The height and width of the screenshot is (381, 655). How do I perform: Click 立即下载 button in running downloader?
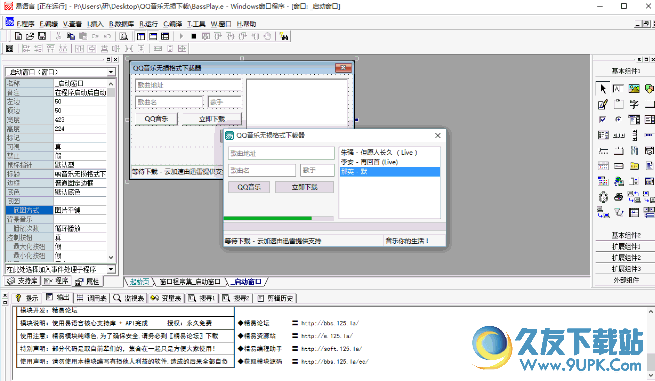coord(305,187)
